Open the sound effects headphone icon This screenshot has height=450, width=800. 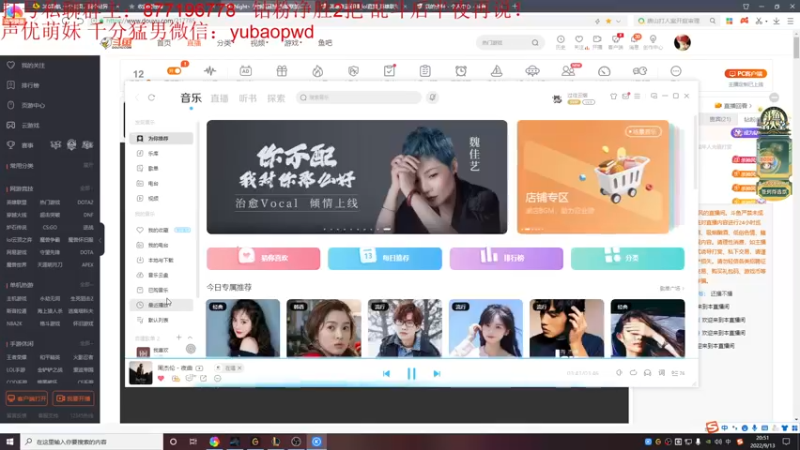coord(647,373)
